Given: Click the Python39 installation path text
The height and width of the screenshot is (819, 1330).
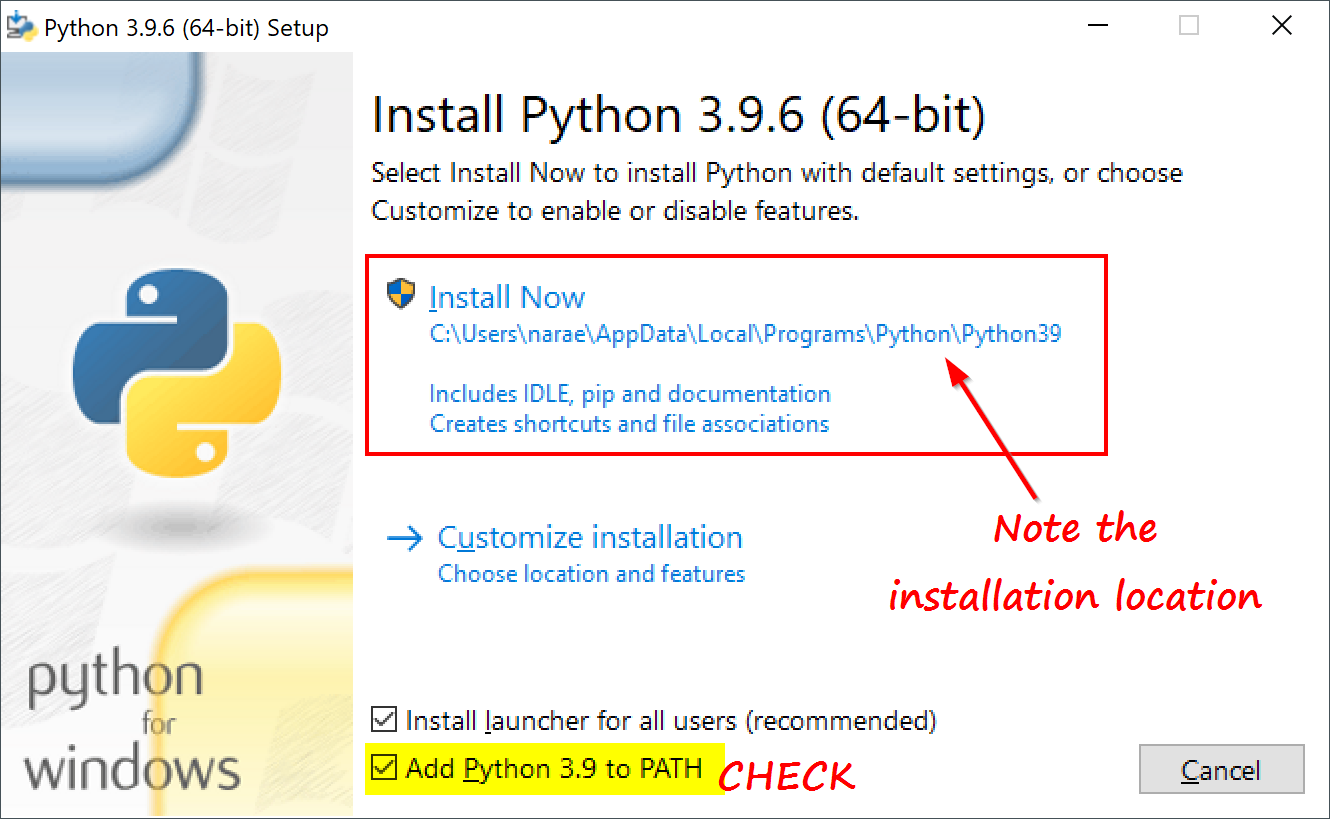Looking at the screenshot, I should click(x=745, y=334).
